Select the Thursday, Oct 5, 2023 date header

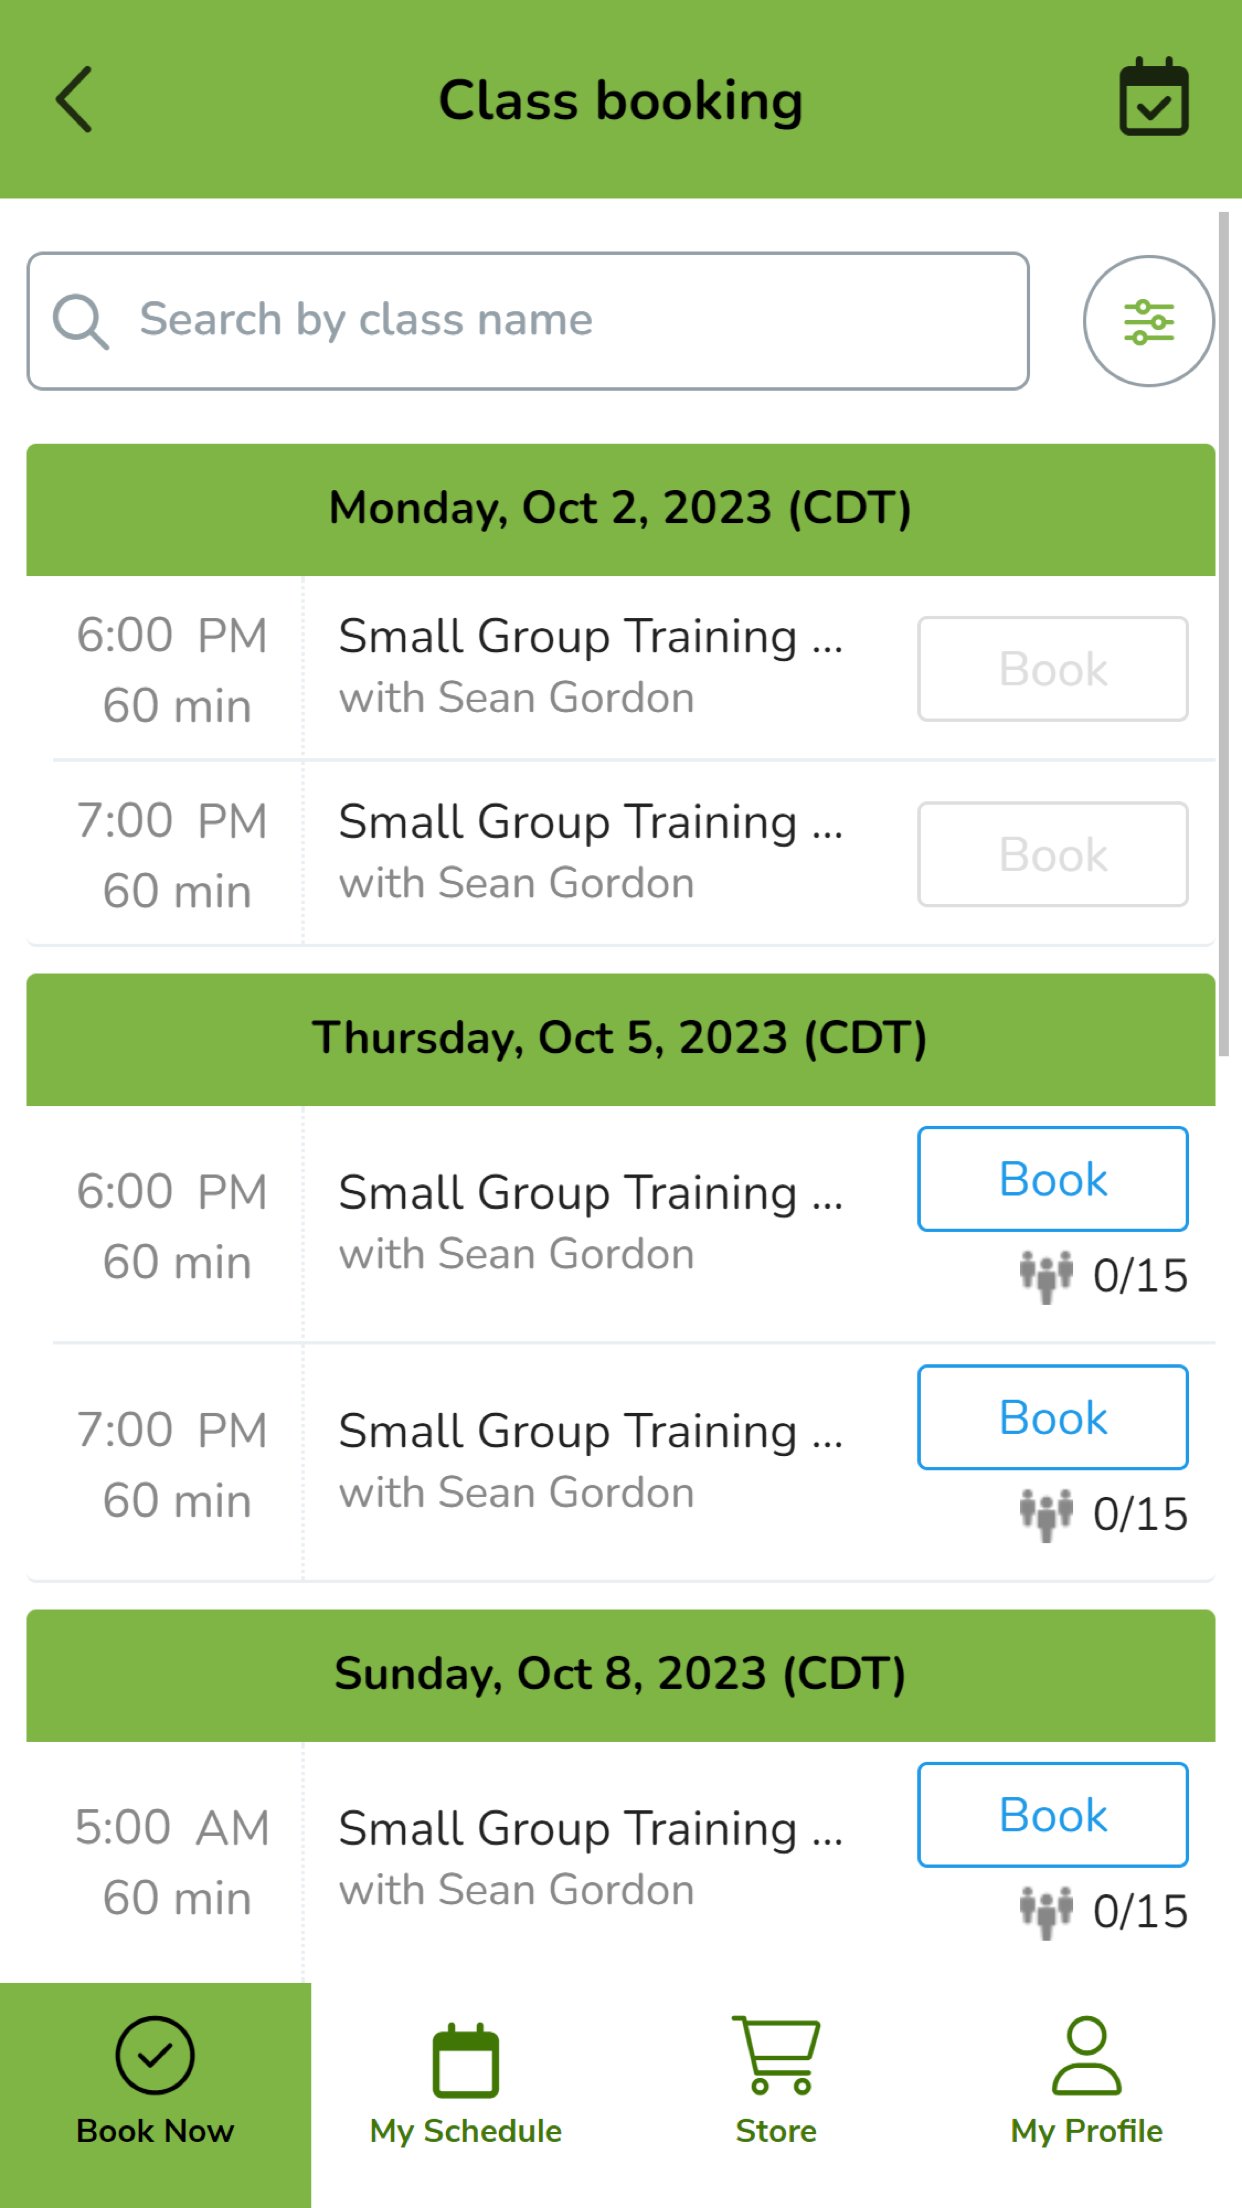tap(620, 1039)
